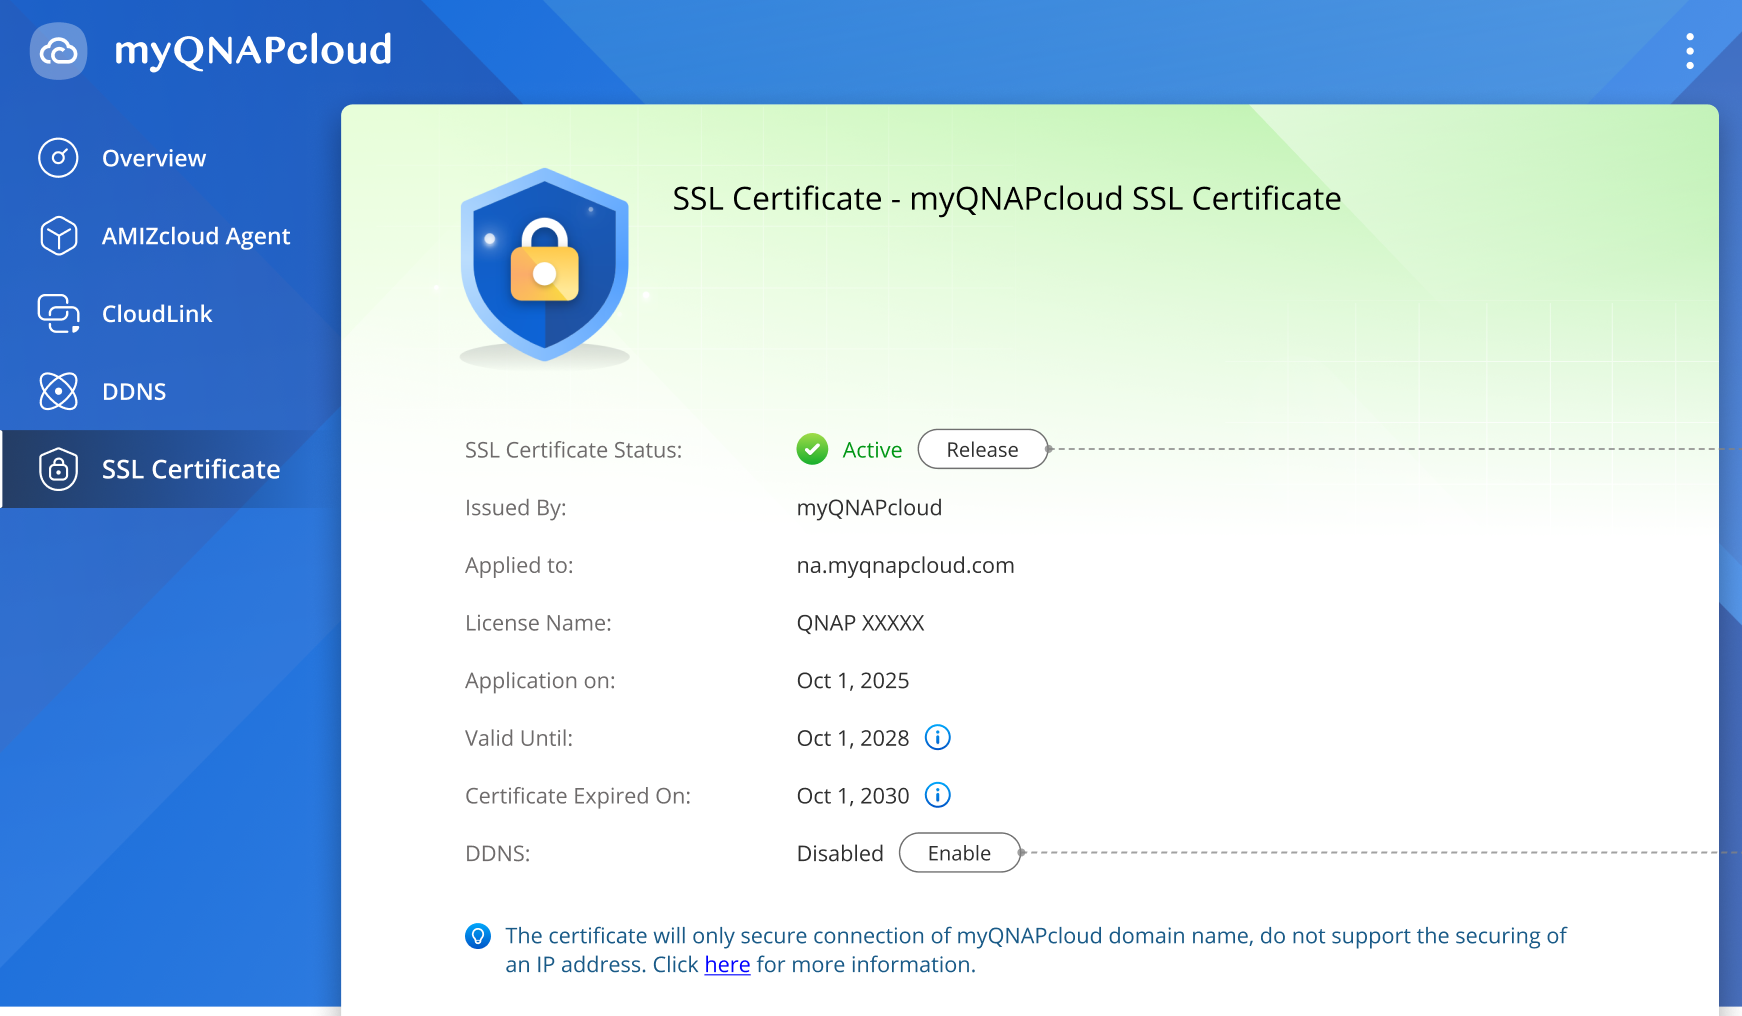Screen dimensions: 1742x1016
Task: Go to the Overview menu item
Action: click(154, 158)
